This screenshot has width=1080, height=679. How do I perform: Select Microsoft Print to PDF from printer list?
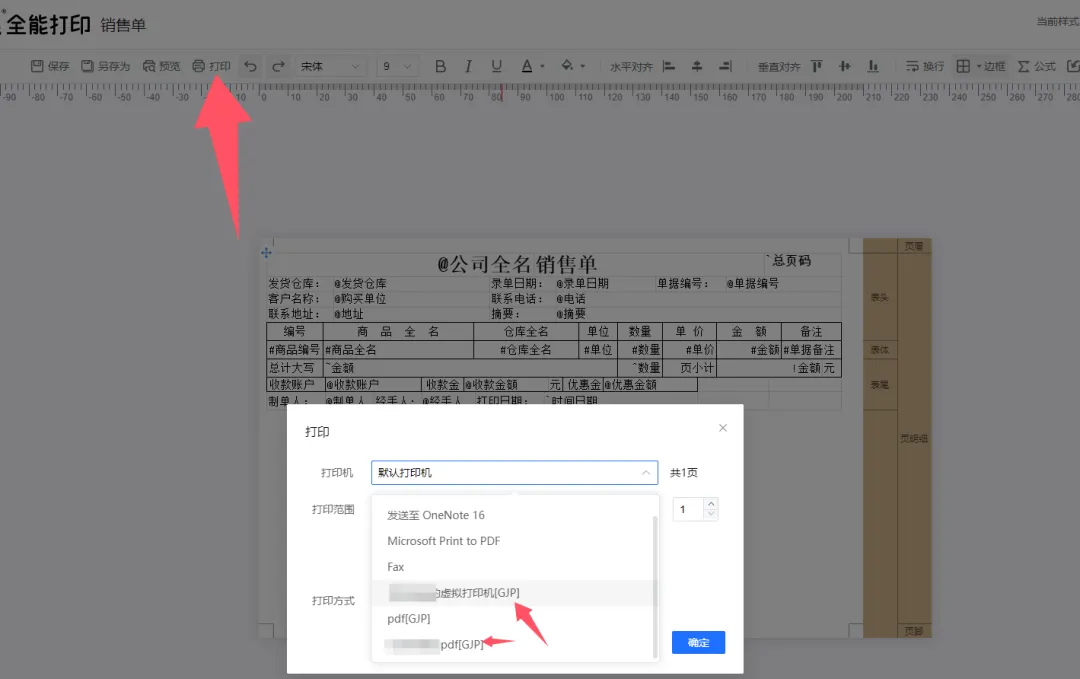tap(443, 541)
